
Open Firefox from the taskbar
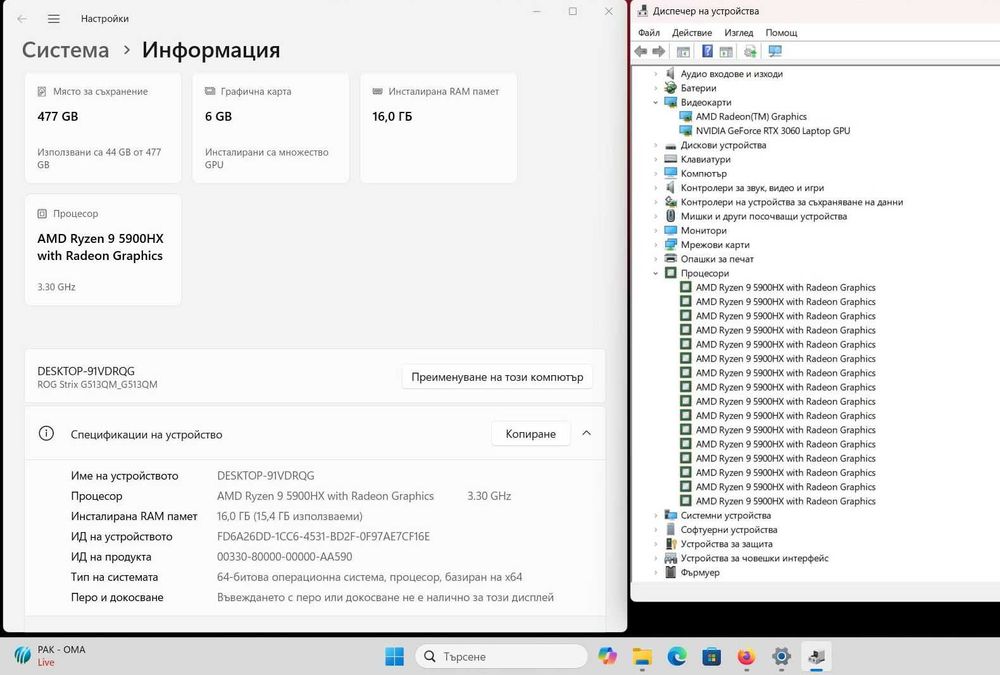point(746,656)
